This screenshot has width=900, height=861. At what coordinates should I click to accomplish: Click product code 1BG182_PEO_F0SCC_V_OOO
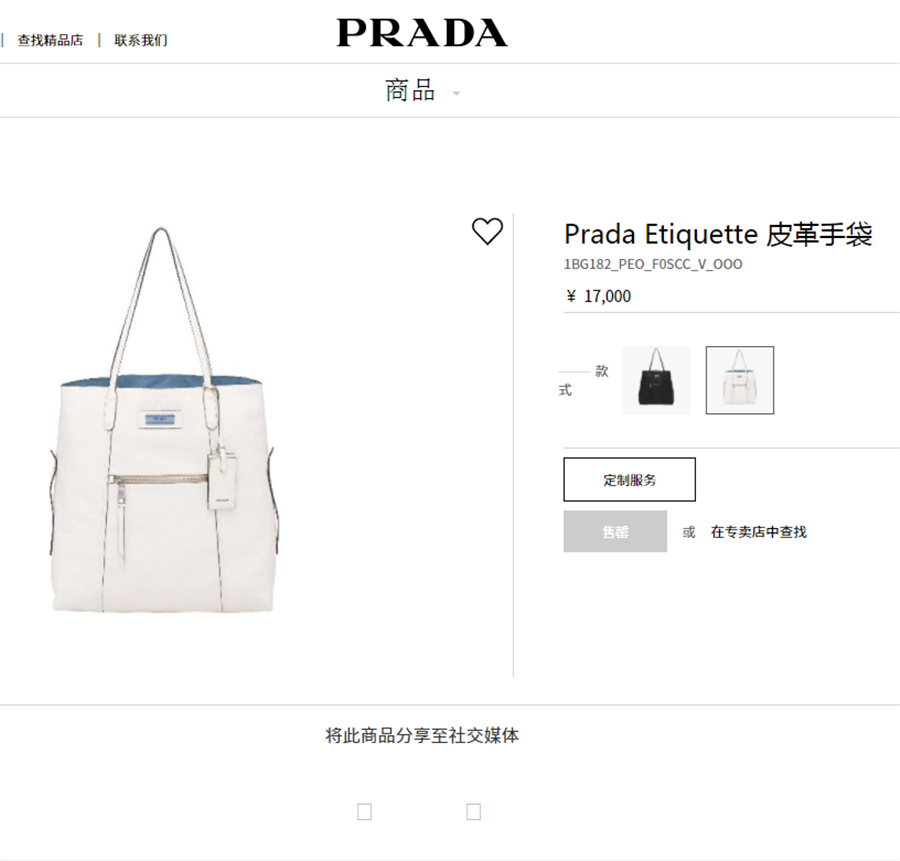653,264
